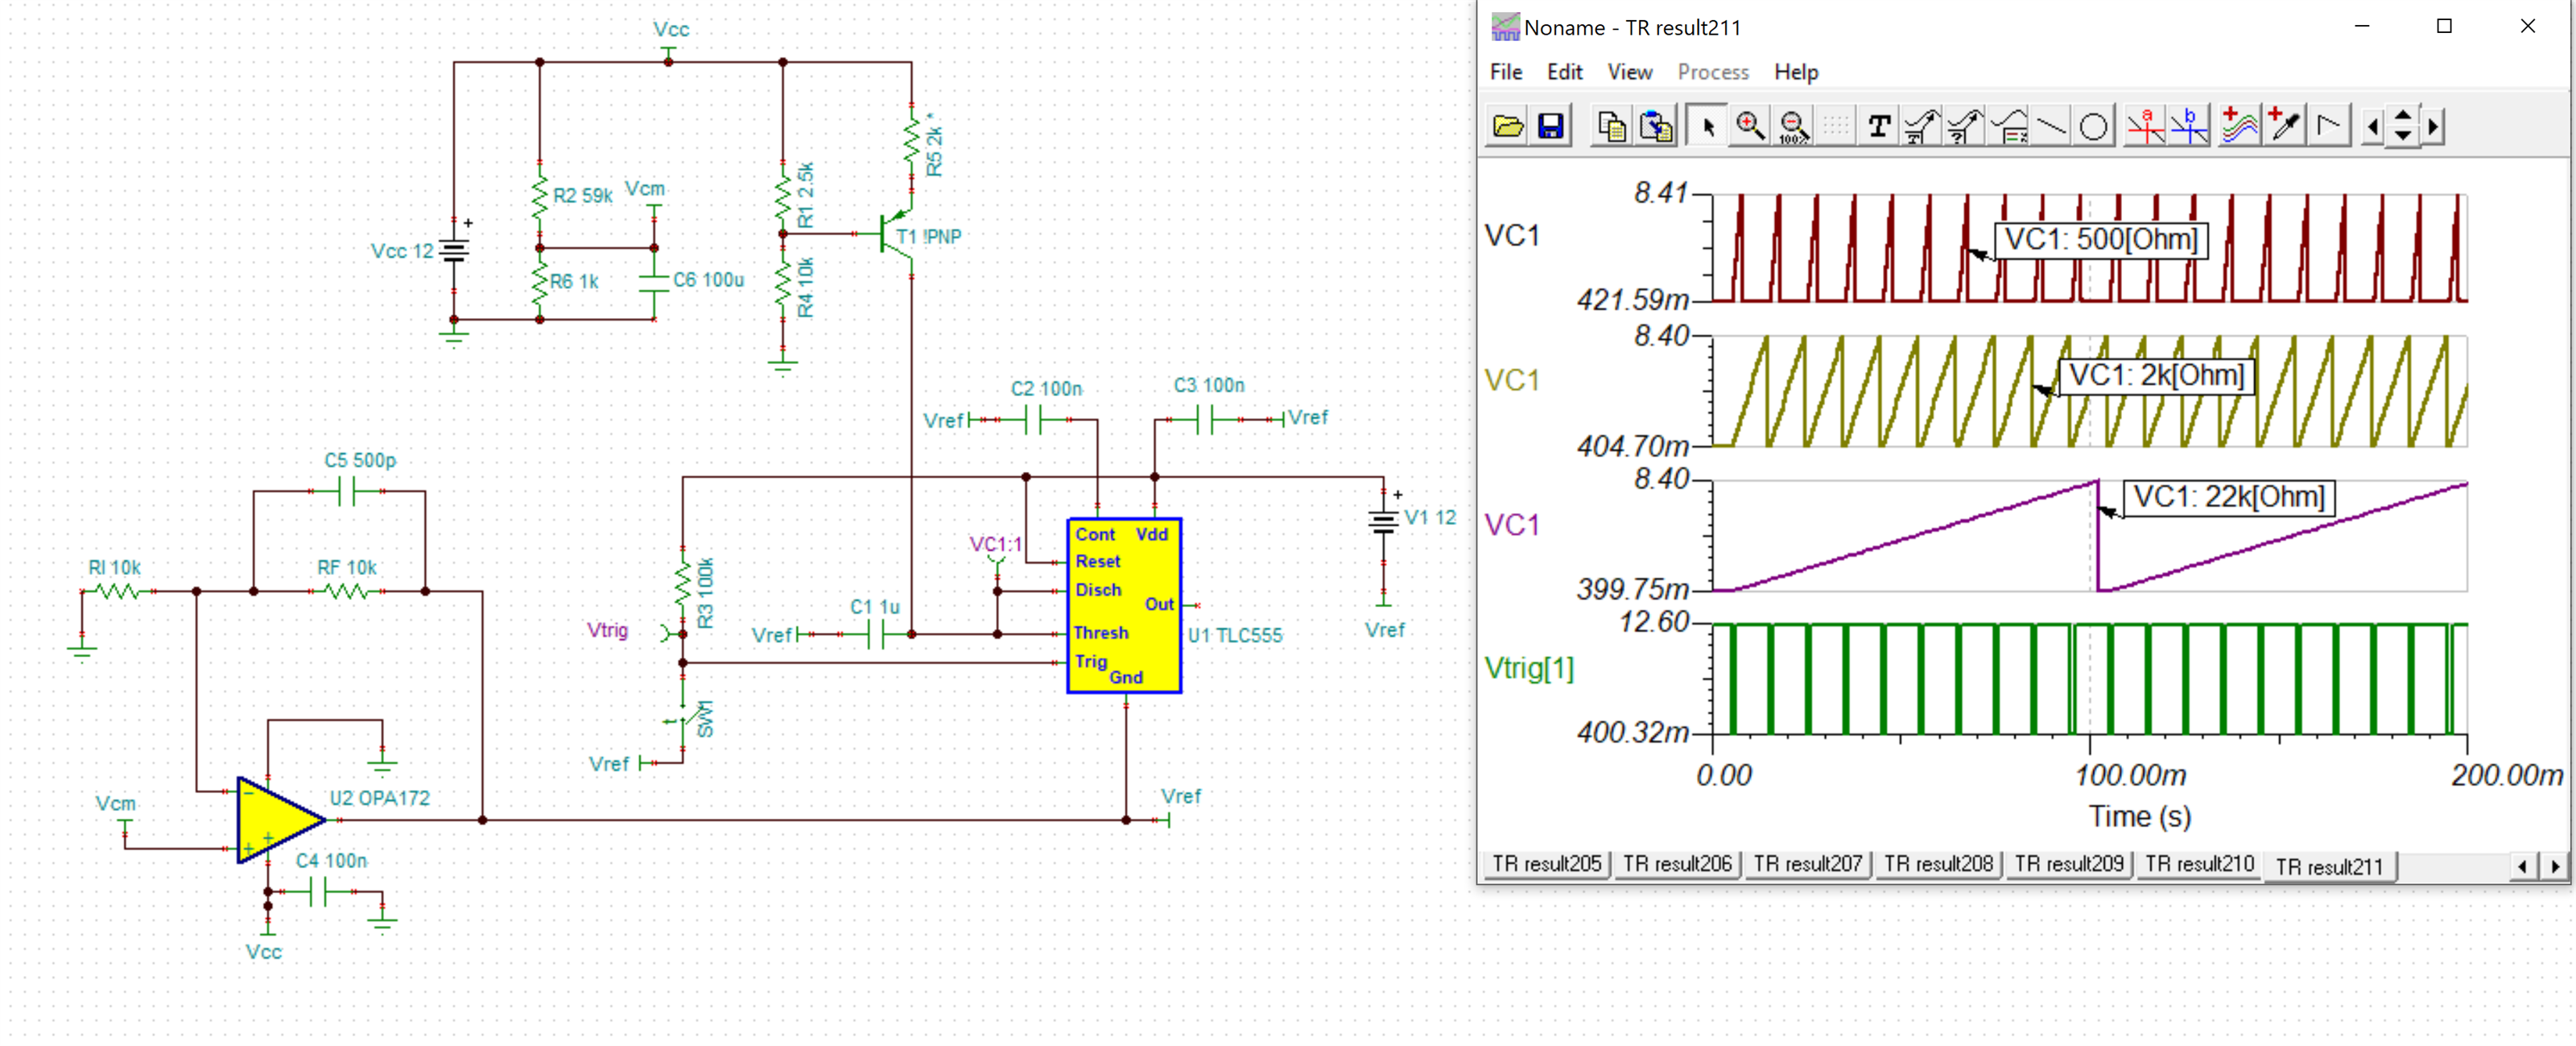The image size is (2576, 1046).
Task: Copy the diagram using the copy icon
Action: pyautogui.click(x=1611, y=126)
